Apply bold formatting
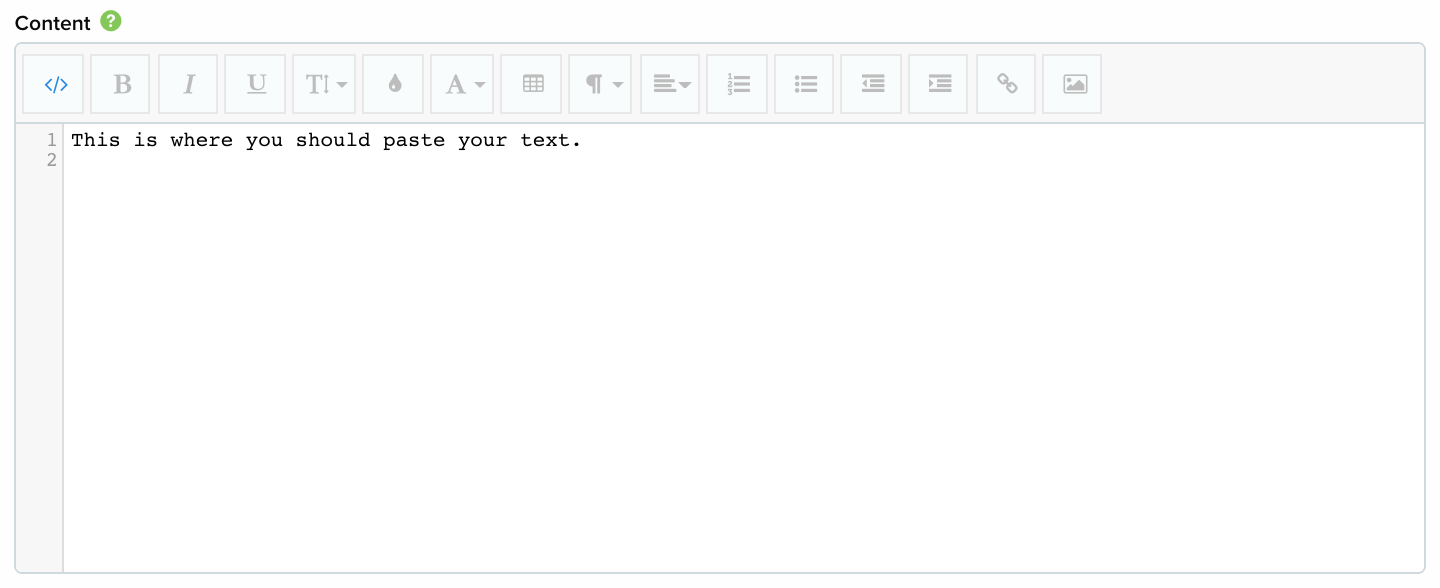Image resolution: width=1440 pixels, height=588 pixels. 122,84
